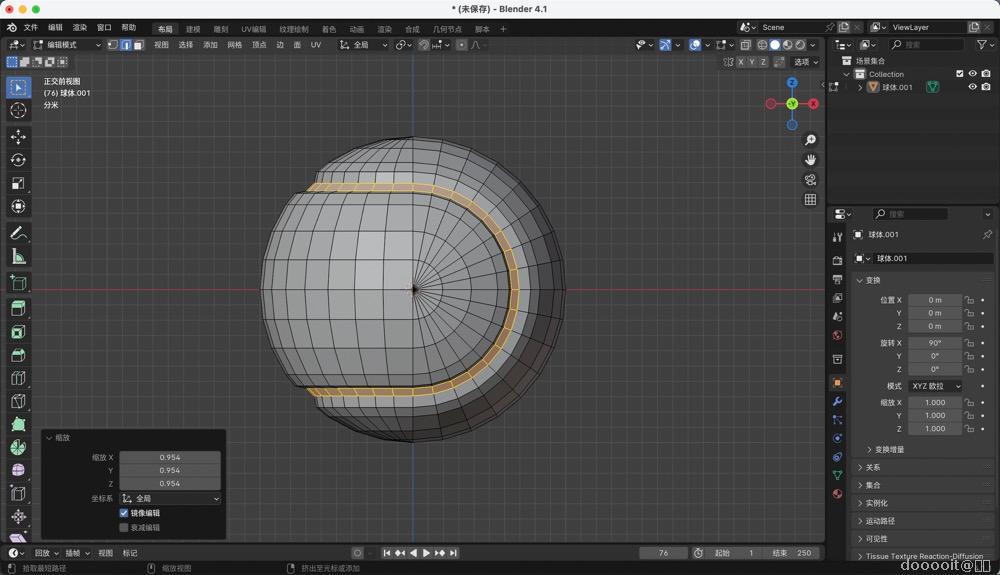This screenshot has height=575, width=1000.
Task: Switch to the UV编辑 workspace tab
Action: [253, 29]
